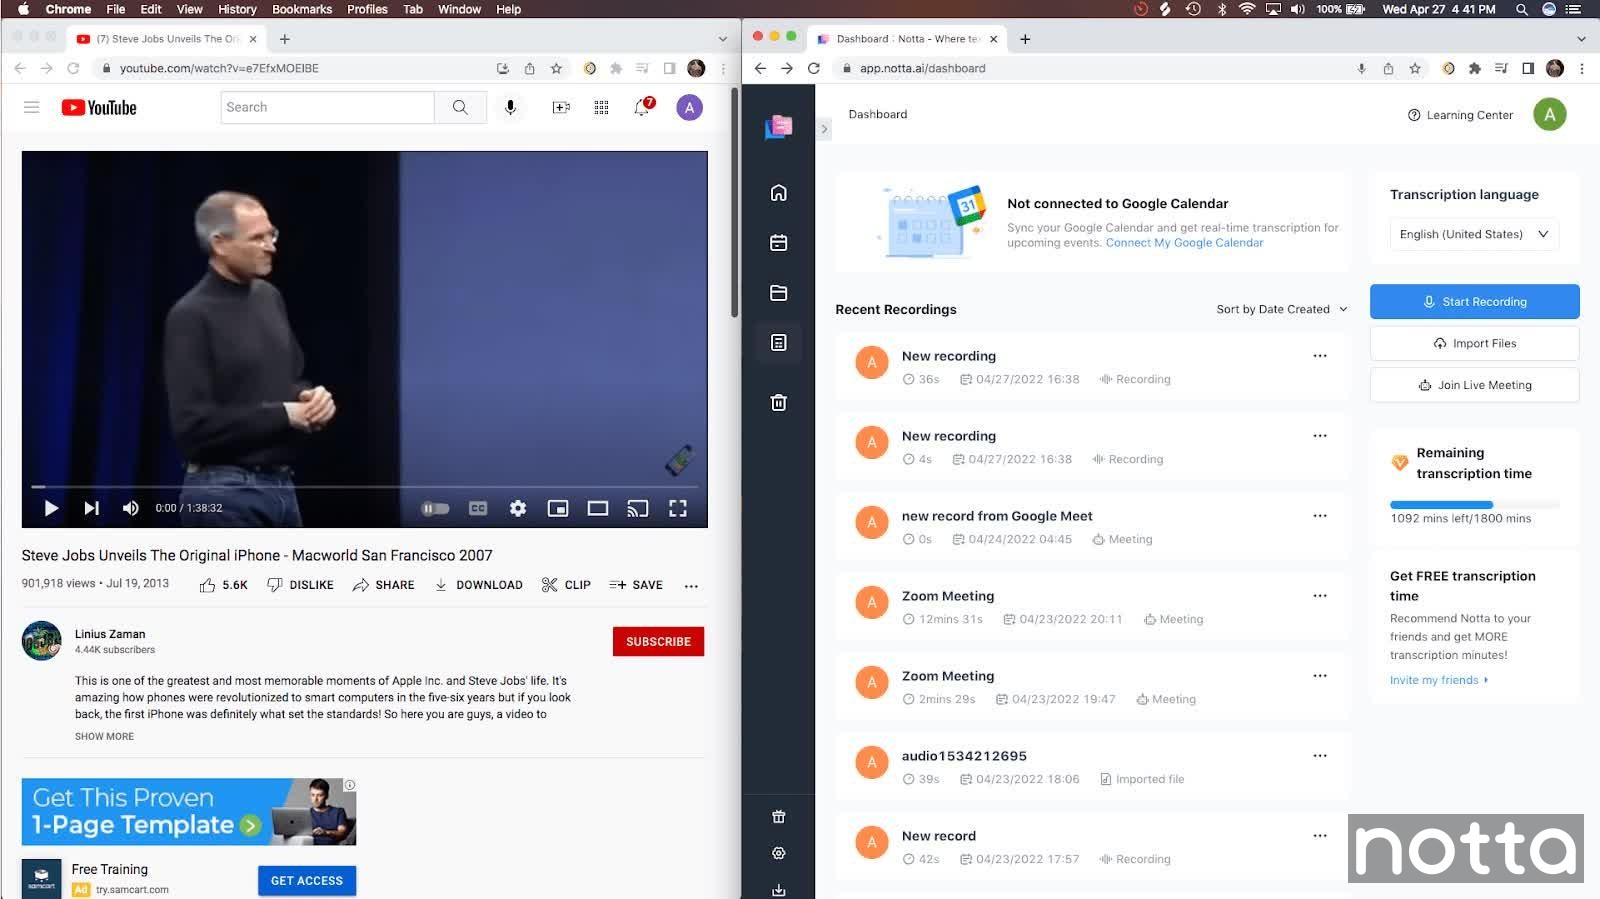Open the YouTube create video icon

click(561, 107)
